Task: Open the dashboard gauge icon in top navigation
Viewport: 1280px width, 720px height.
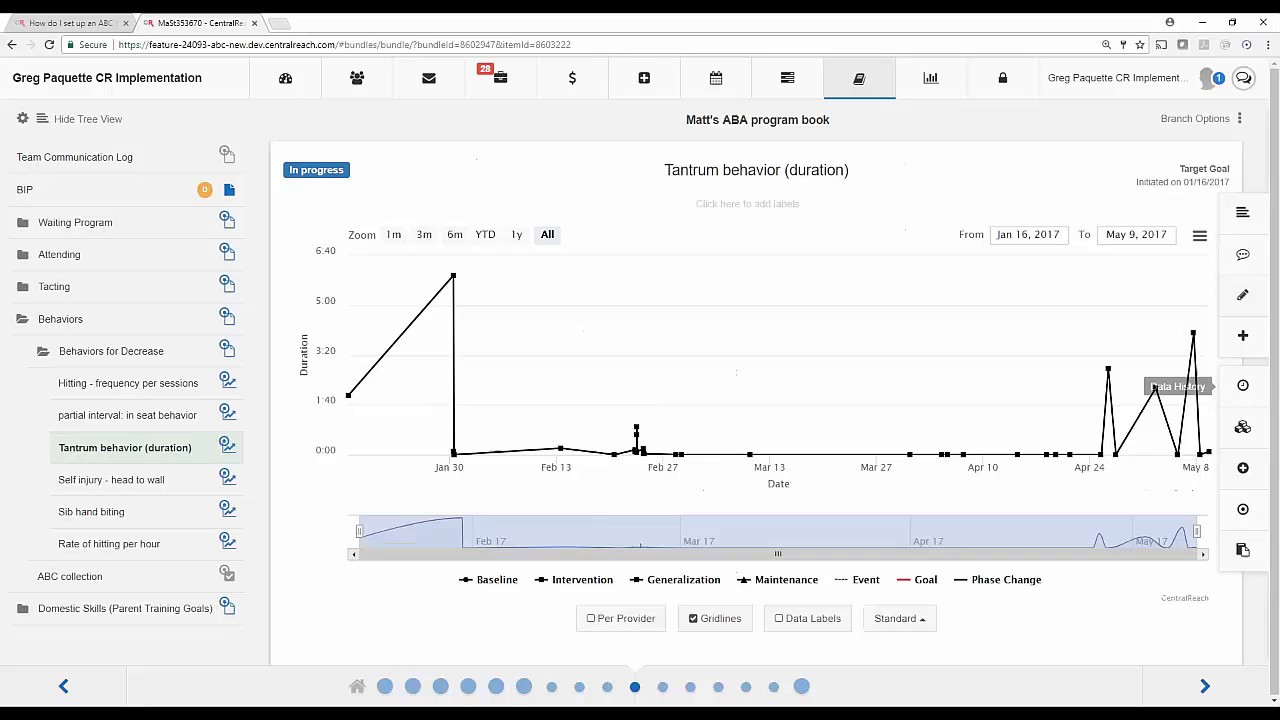Action: pyautogui.click(x=285, y=78)
